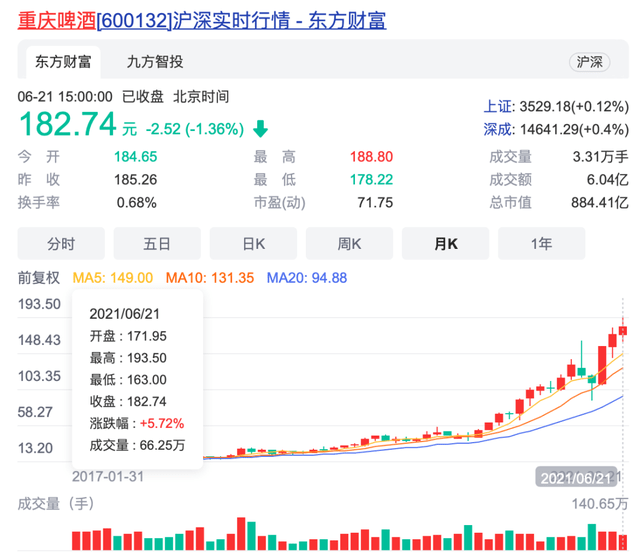Click the tooltip 最高：193.50 row
Viewport: 640px width, 560px height.
(128, 358)
